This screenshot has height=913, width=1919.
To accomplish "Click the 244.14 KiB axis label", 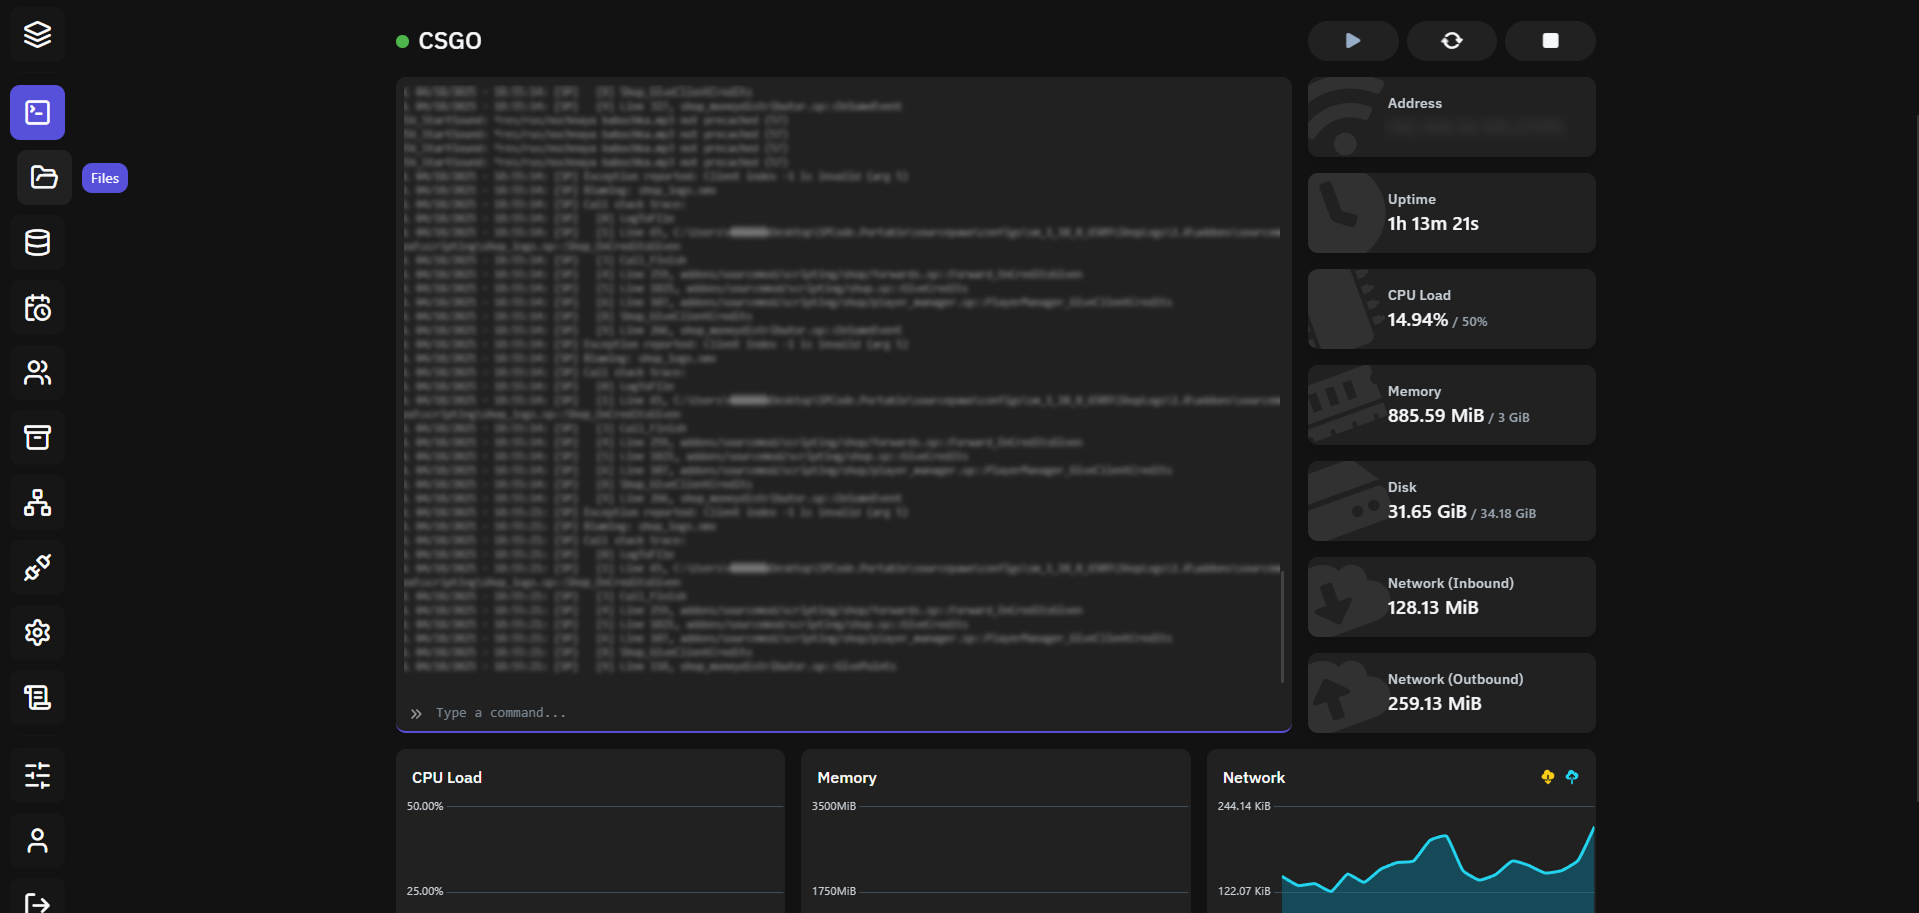I will [1244, 806].
